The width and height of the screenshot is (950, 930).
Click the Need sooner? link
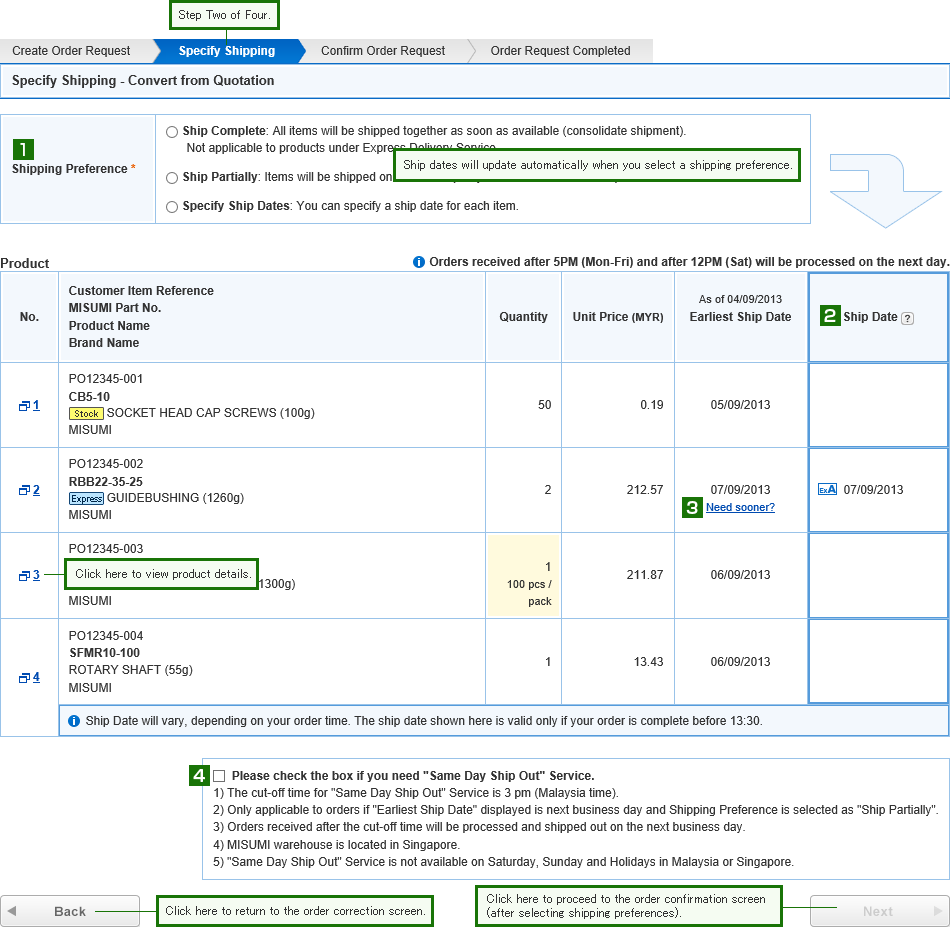coord(740,508)
